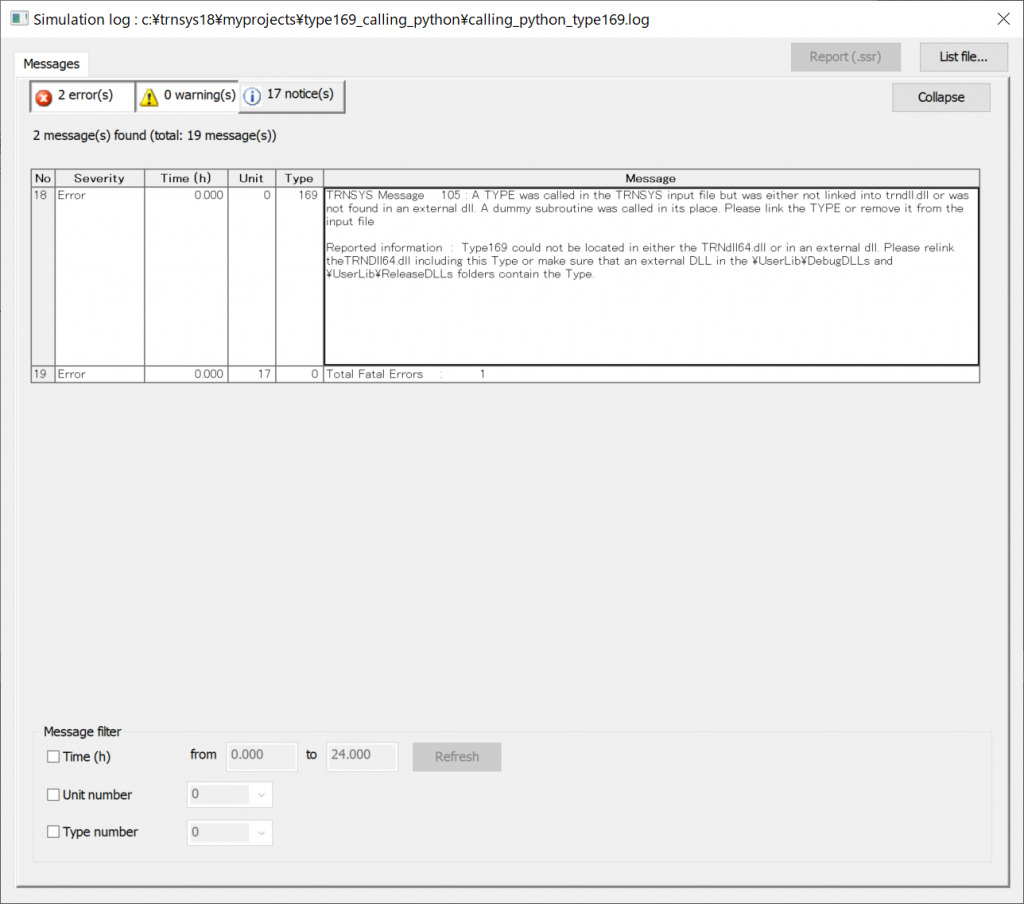Show the 0 warning(s) messages

[187, 96]
